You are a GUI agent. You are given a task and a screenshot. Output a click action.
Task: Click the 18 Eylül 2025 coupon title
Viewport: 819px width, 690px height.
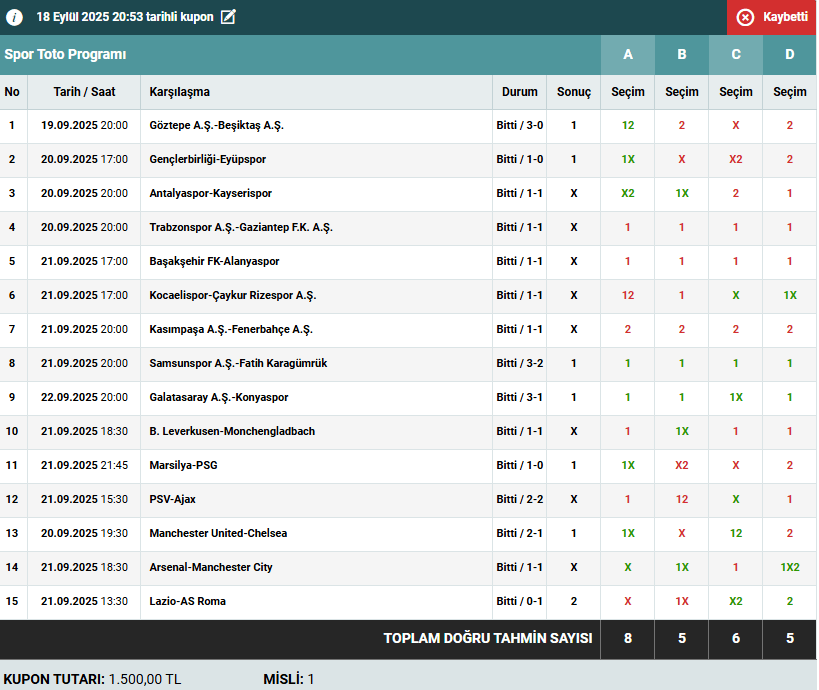point(125,17)
